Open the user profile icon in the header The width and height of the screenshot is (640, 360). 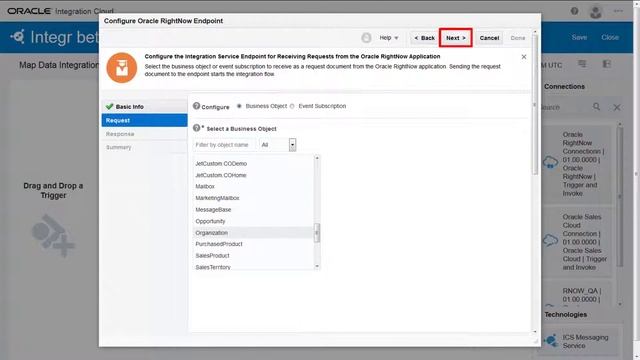[596, 11]
